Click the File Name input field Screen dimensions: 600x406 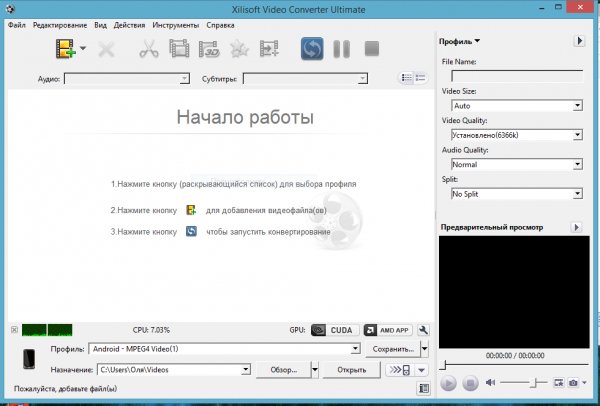pos(517,76)
